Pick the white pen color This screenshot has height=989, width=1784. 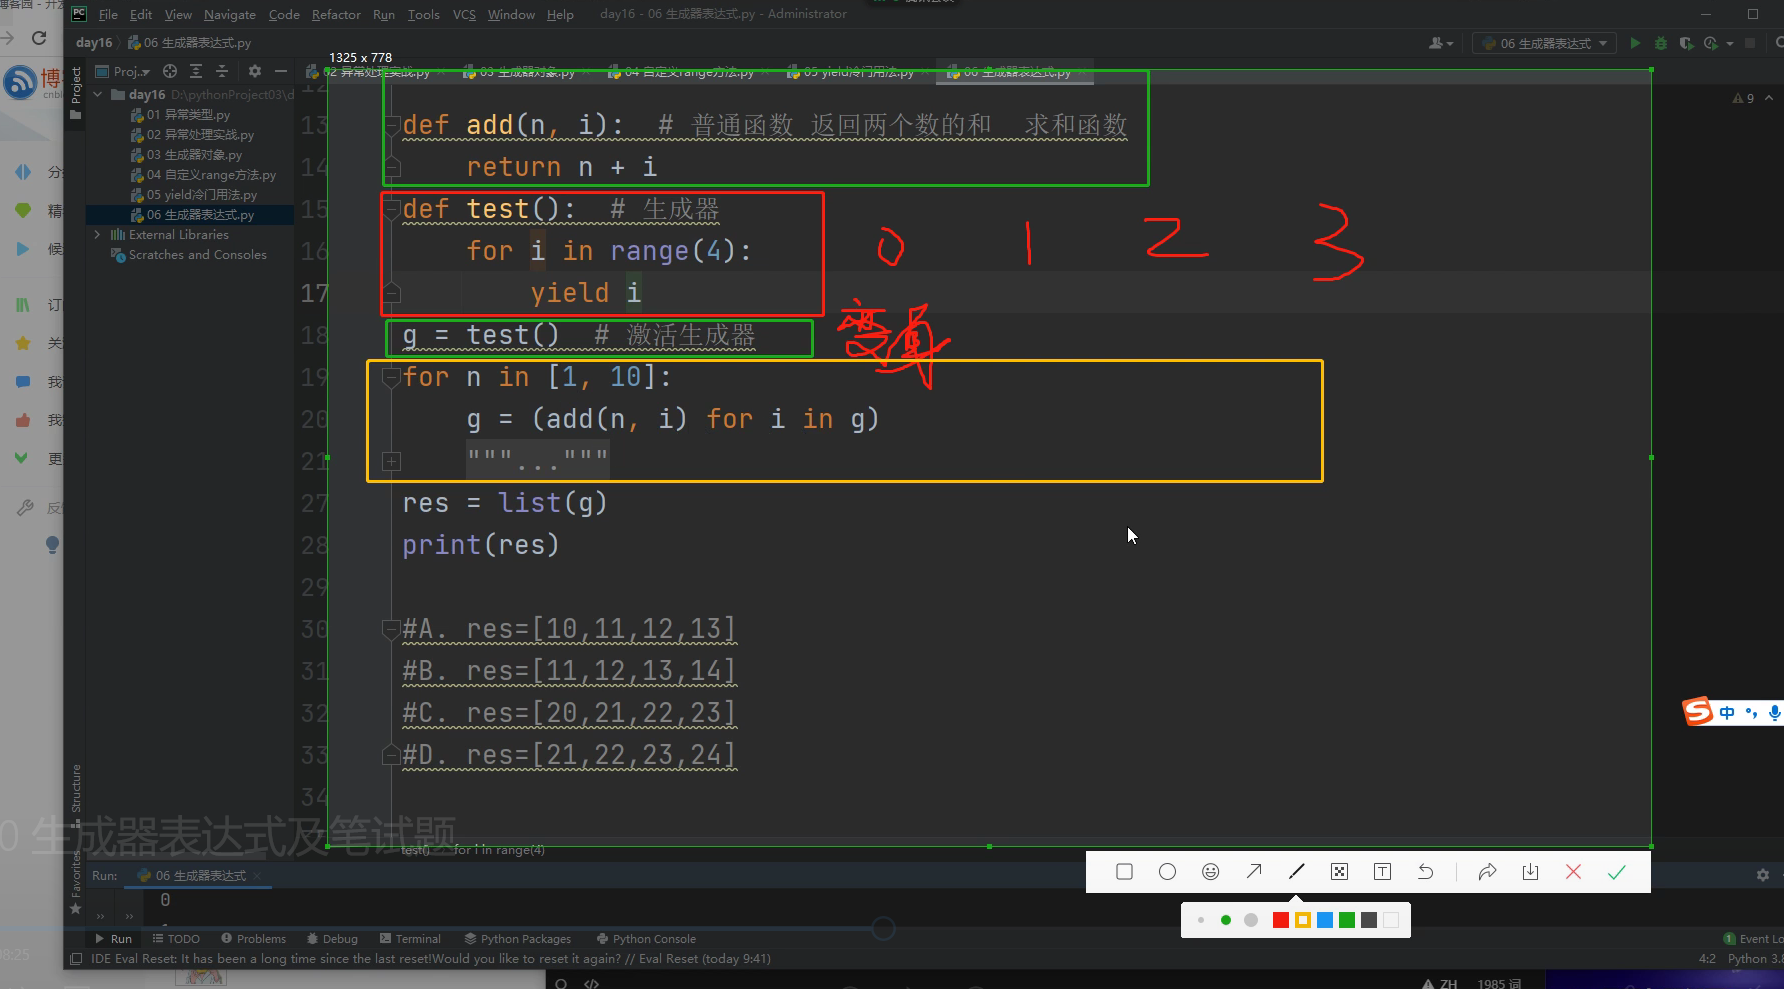point(1391,920)
